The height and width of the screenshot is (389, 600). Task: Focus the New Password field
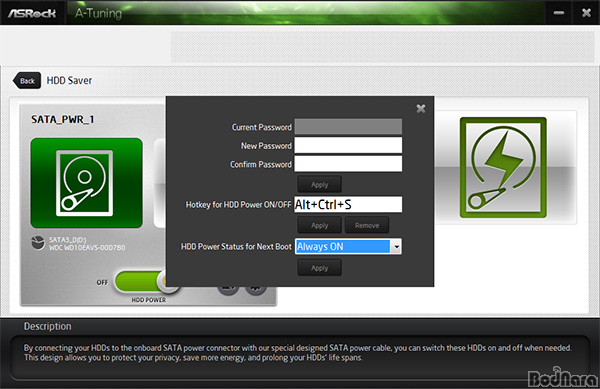[x=348, y=145]
